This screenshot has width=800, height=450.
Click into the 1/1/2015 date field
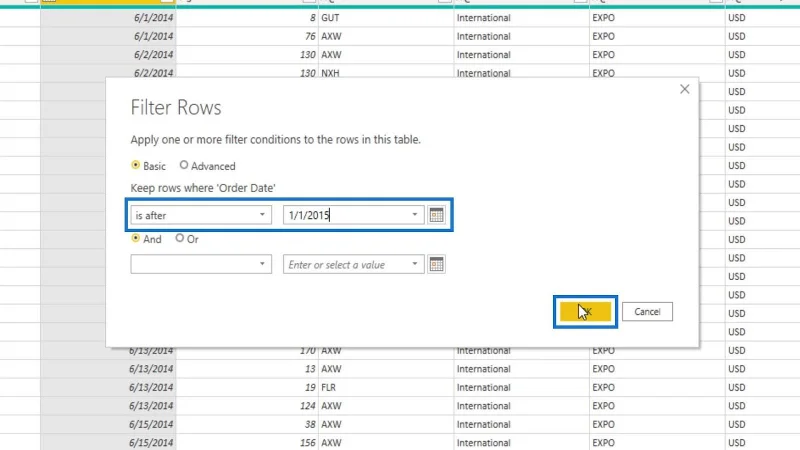pyautogui.click(x=347, y=215)
